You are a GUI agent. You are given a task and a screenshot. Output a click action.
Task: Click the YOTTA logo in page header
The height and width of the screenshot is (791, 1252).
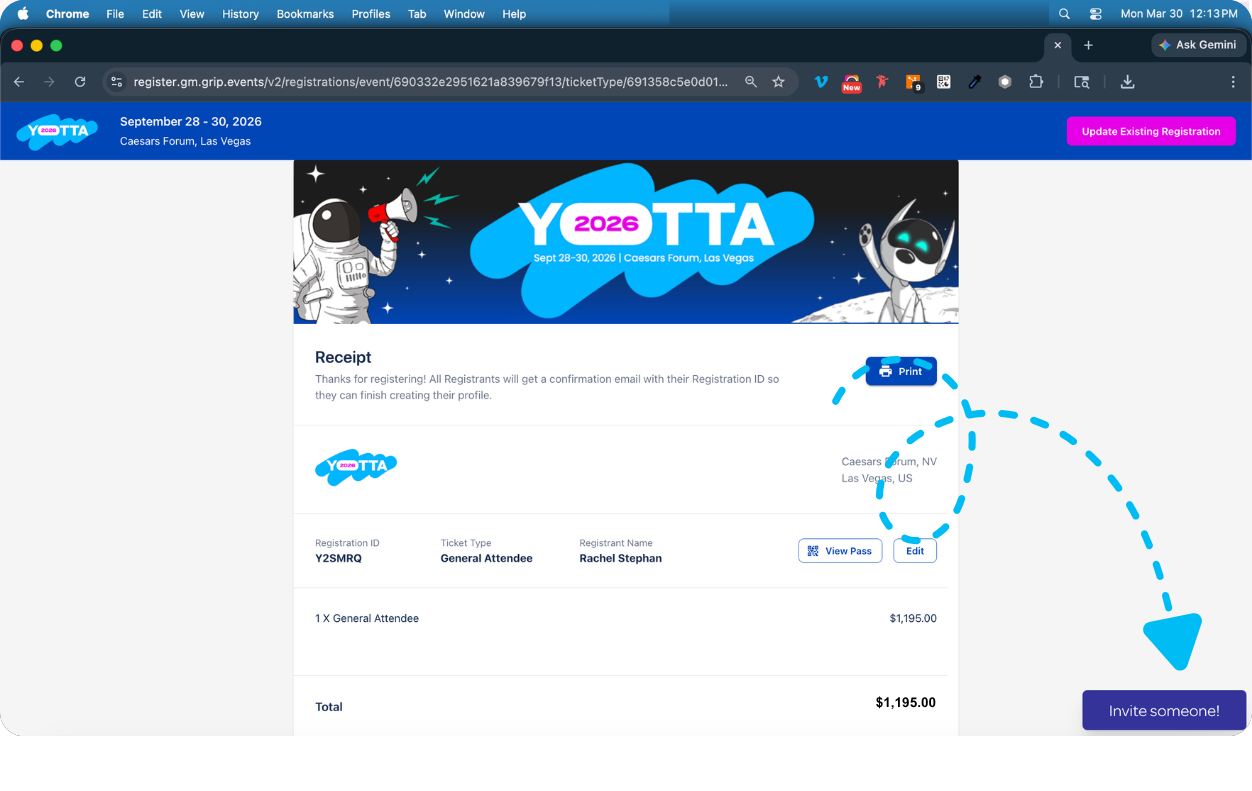coord(57,130)
